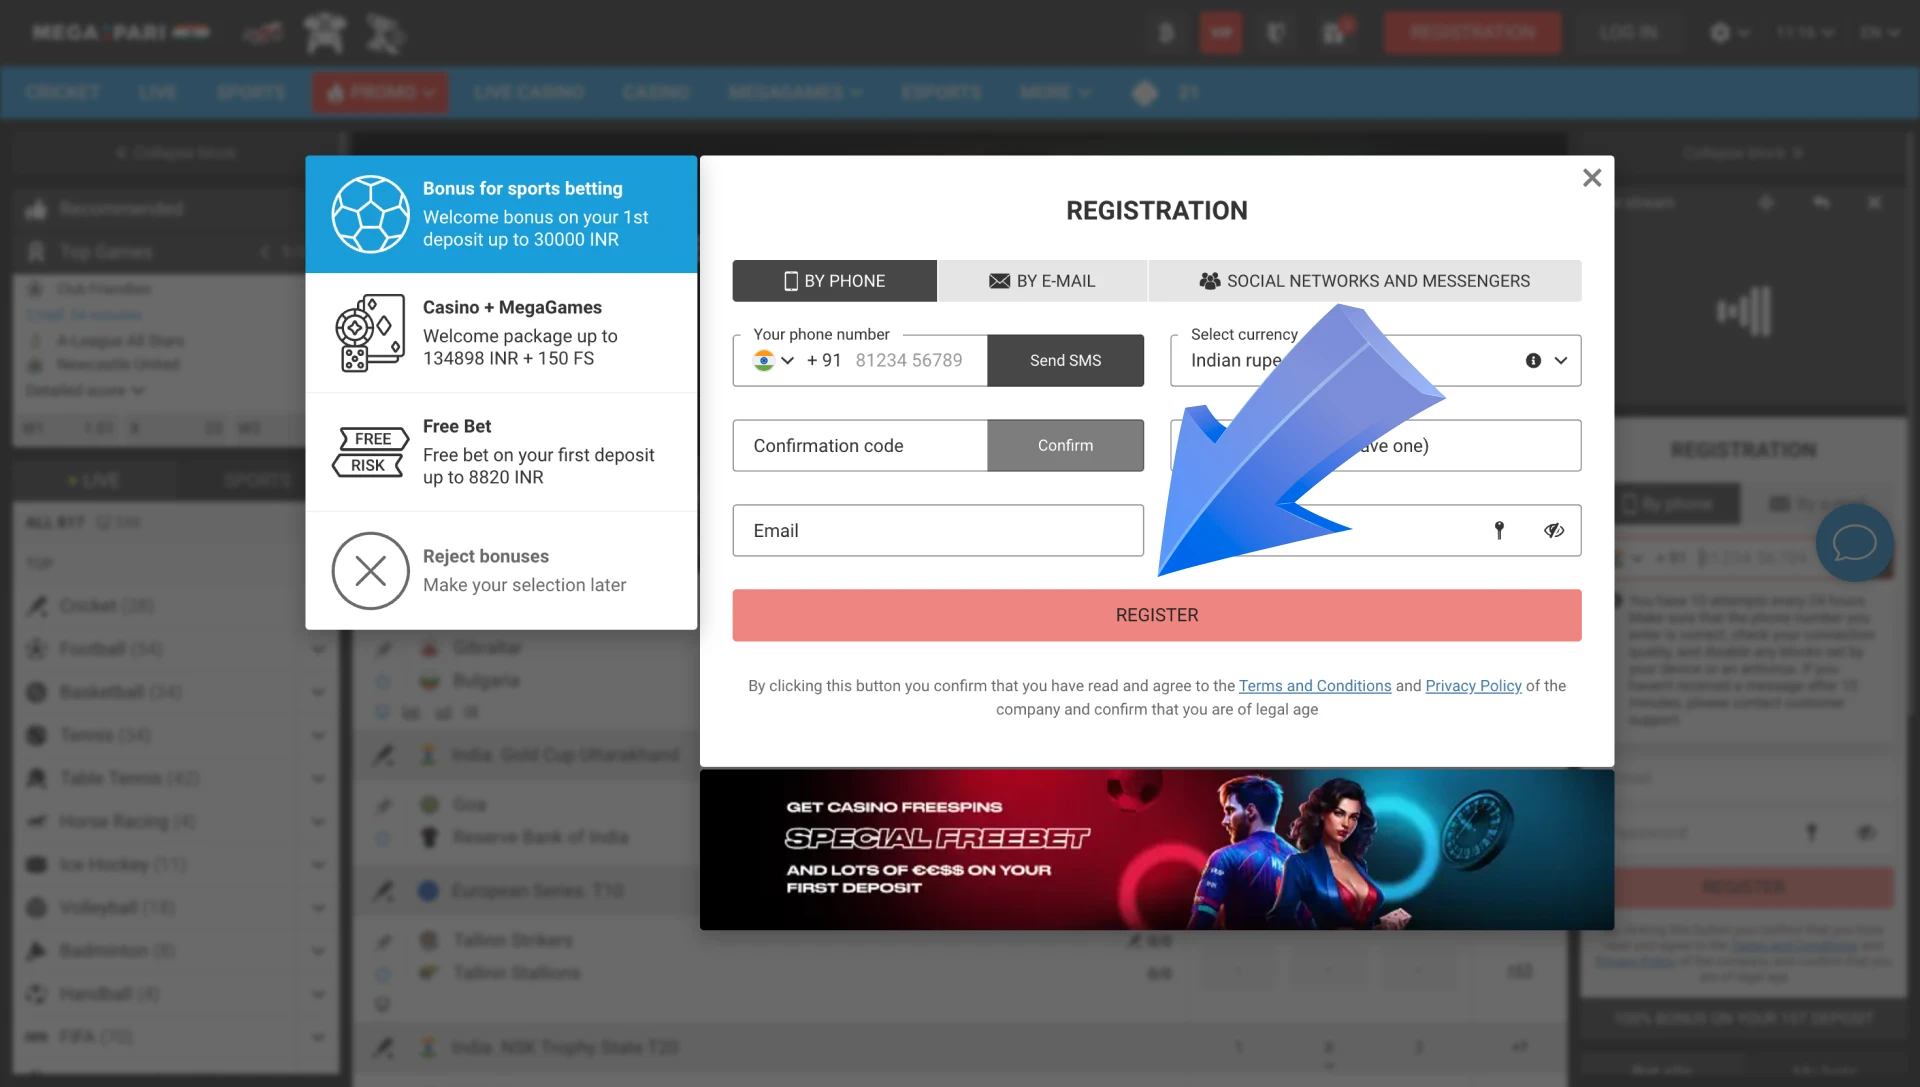Click the gift icon with notification badge
The image size is (1920, 1087).
point(1335,33)
